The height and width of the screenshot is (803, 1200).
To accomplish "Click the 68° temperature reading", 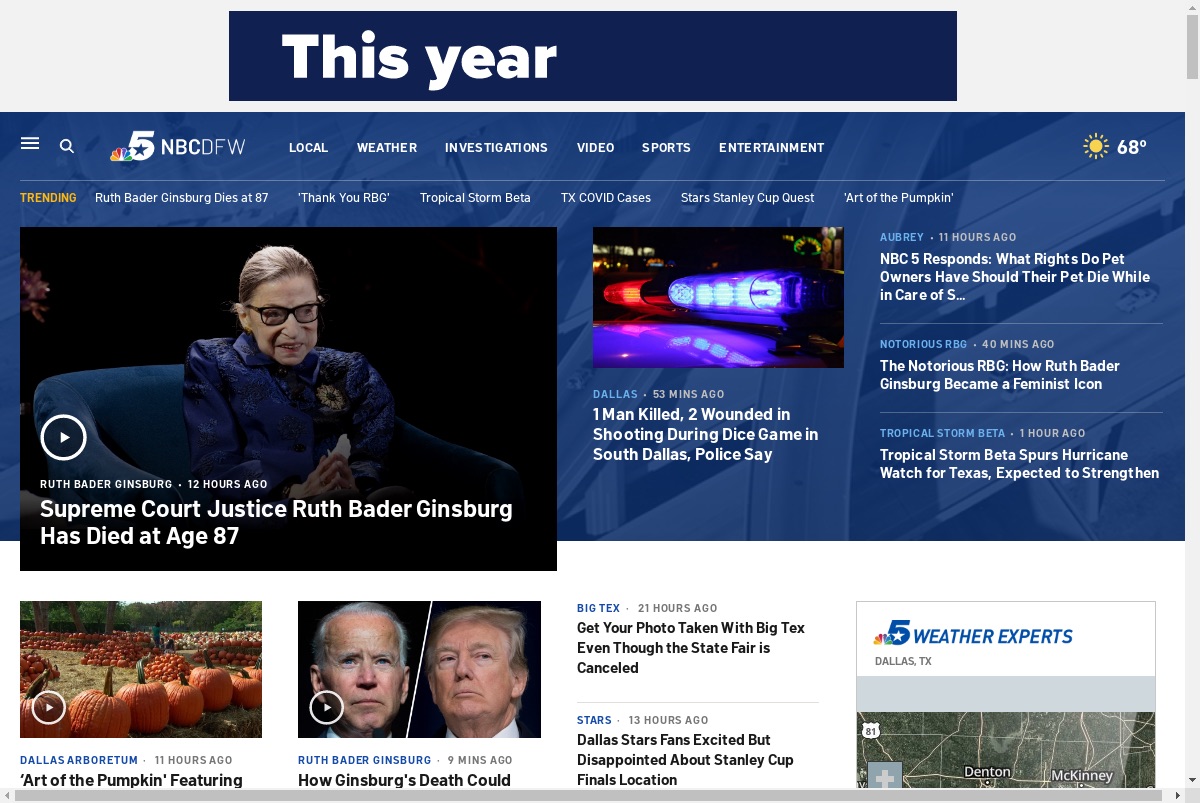I will 1132,147.
